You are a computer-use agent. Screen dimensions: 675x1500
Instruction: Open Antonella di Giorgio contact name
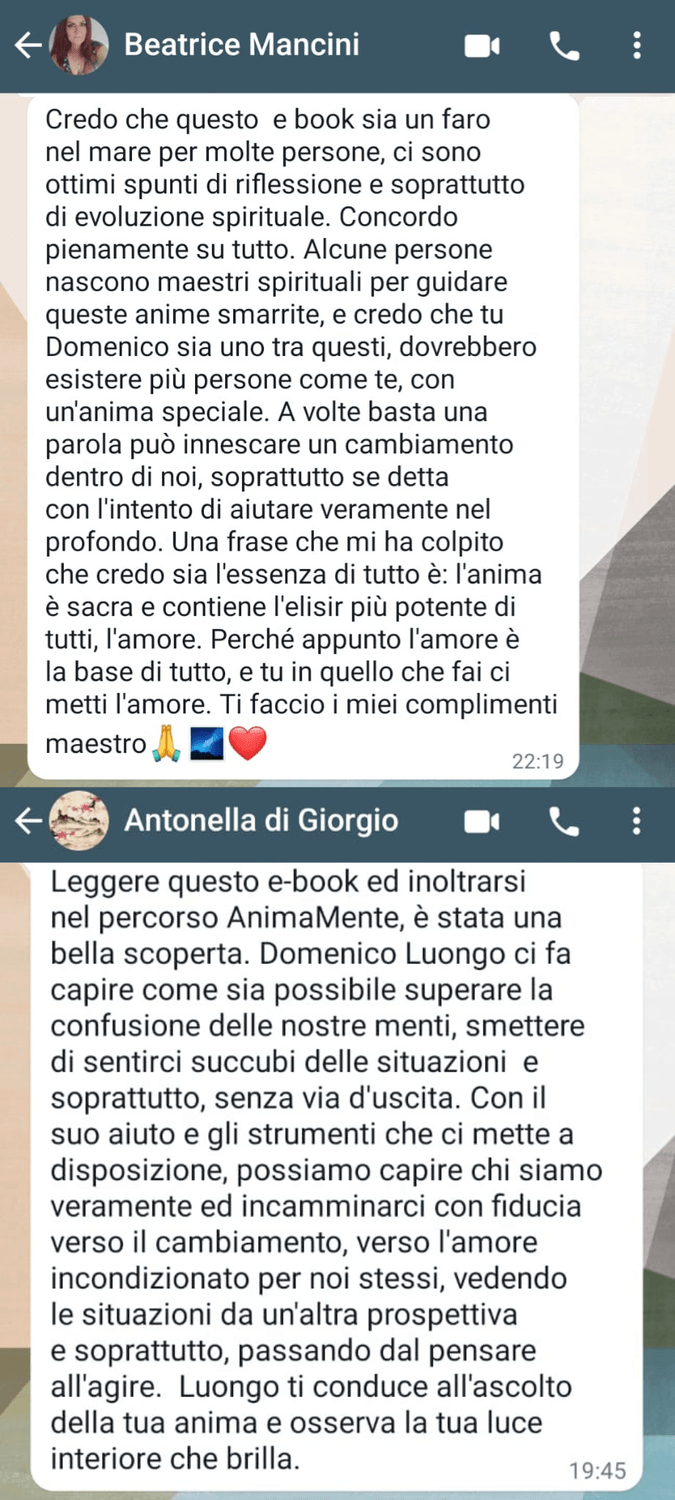click(261, 822)
